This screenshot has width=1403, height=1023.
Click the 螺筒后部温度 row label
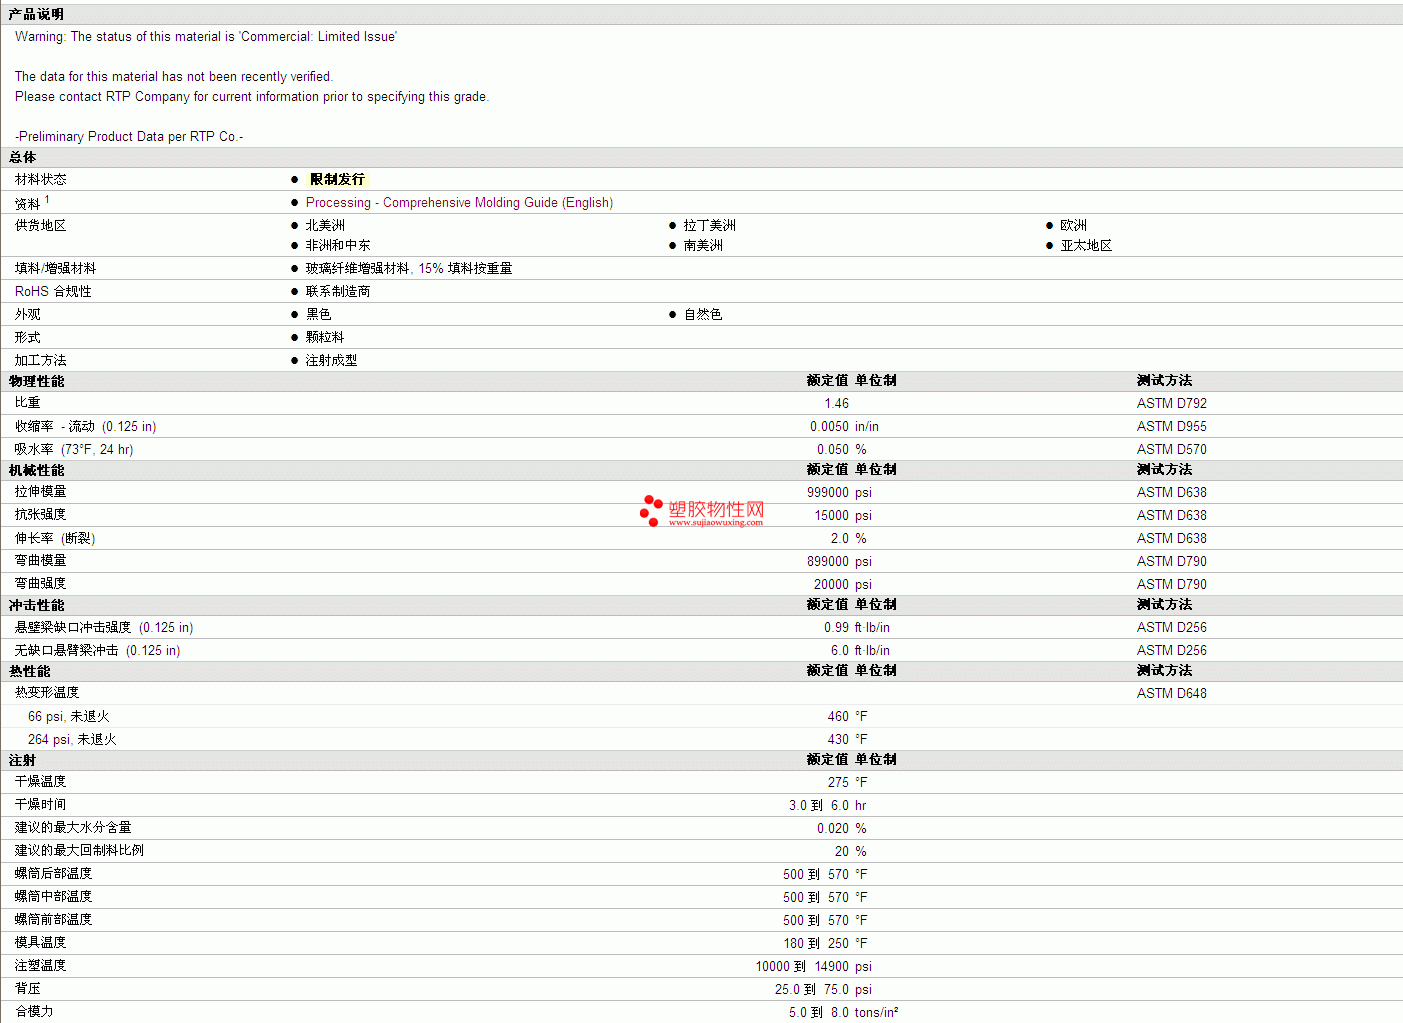[53, 874]
